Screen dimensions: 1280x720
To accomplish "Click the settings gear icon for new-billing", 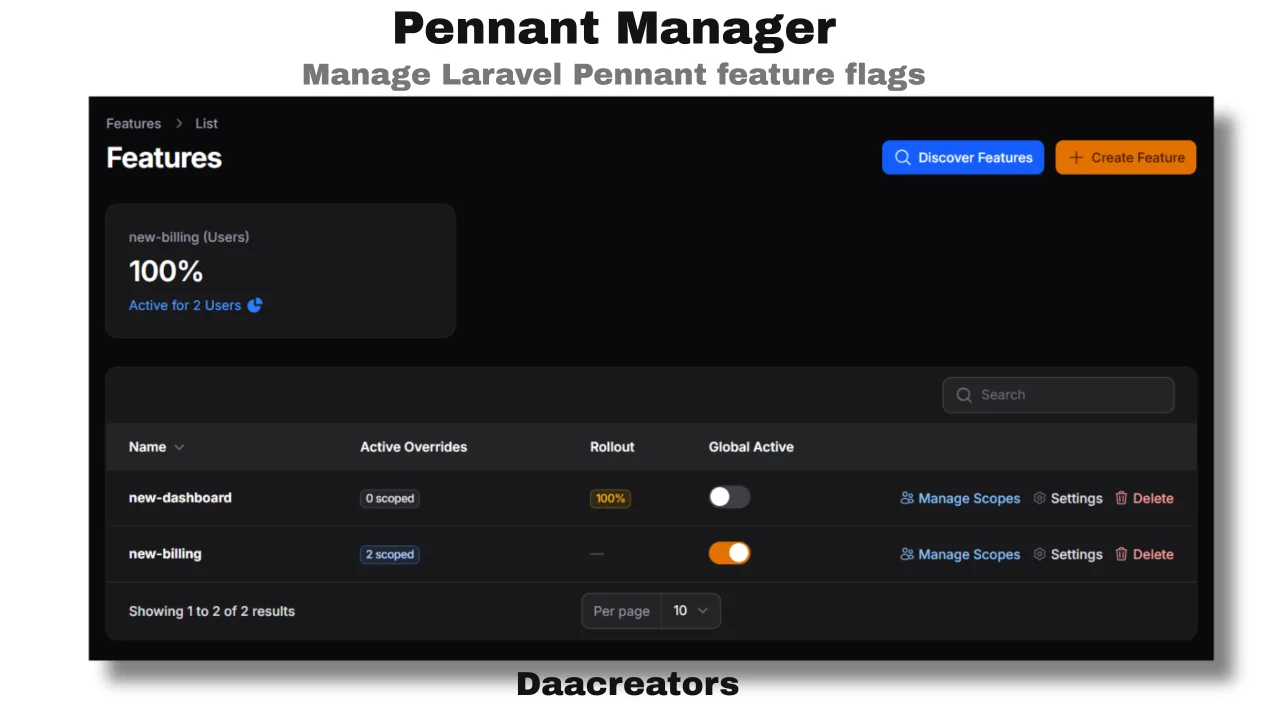I will pos(1039,554).
